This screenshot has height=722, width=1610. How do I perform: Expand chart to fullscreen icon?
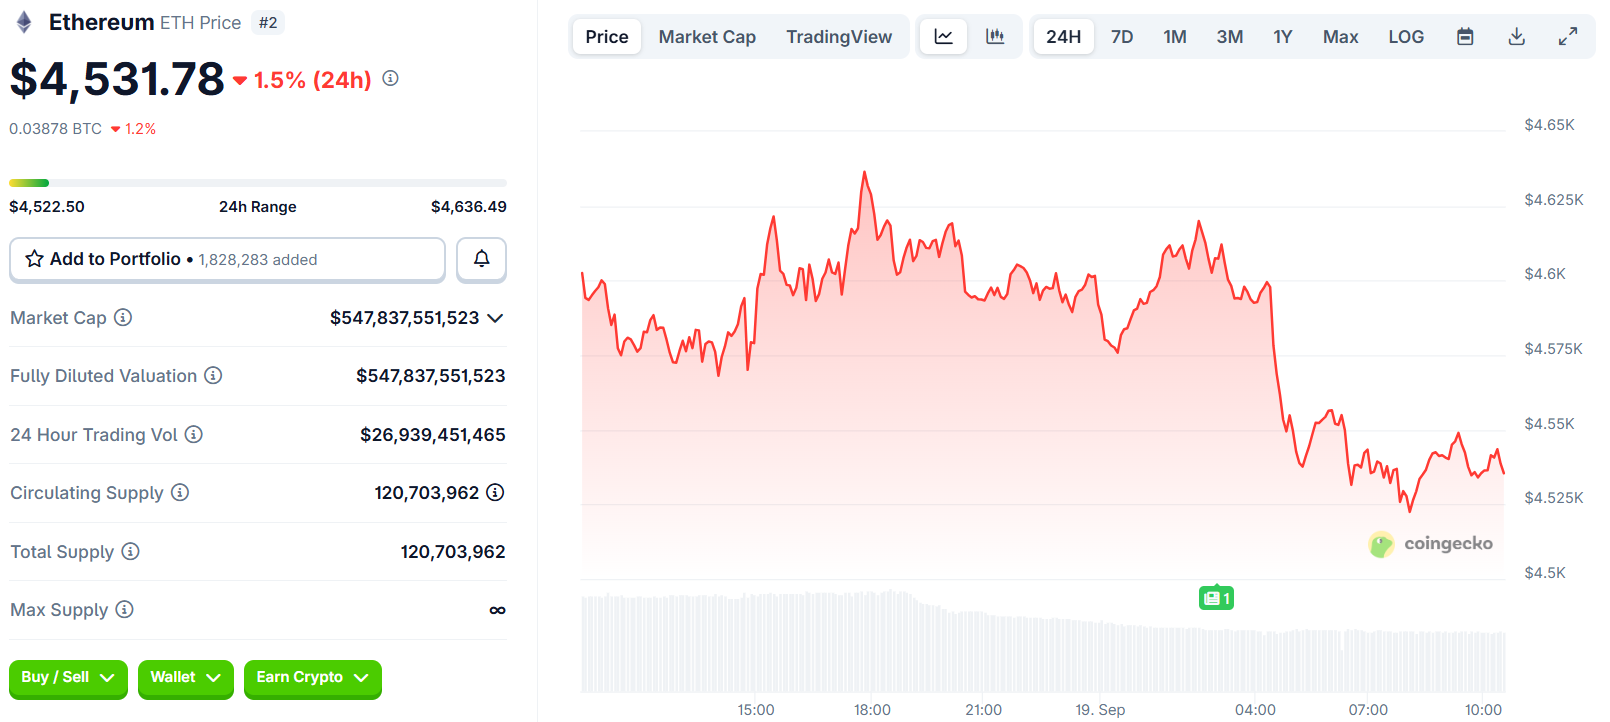pyautogui.click(x=1568, y=37)
